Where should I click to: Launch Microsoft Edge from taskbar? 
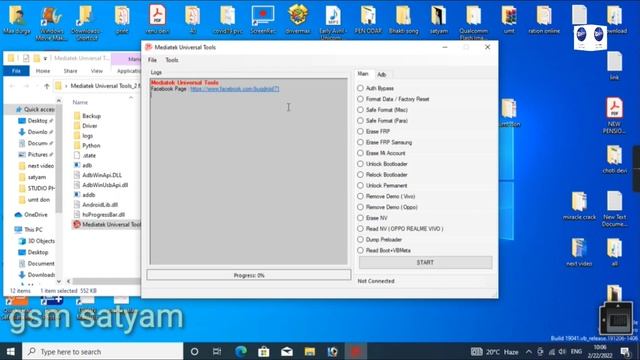(x=241, y=351)
